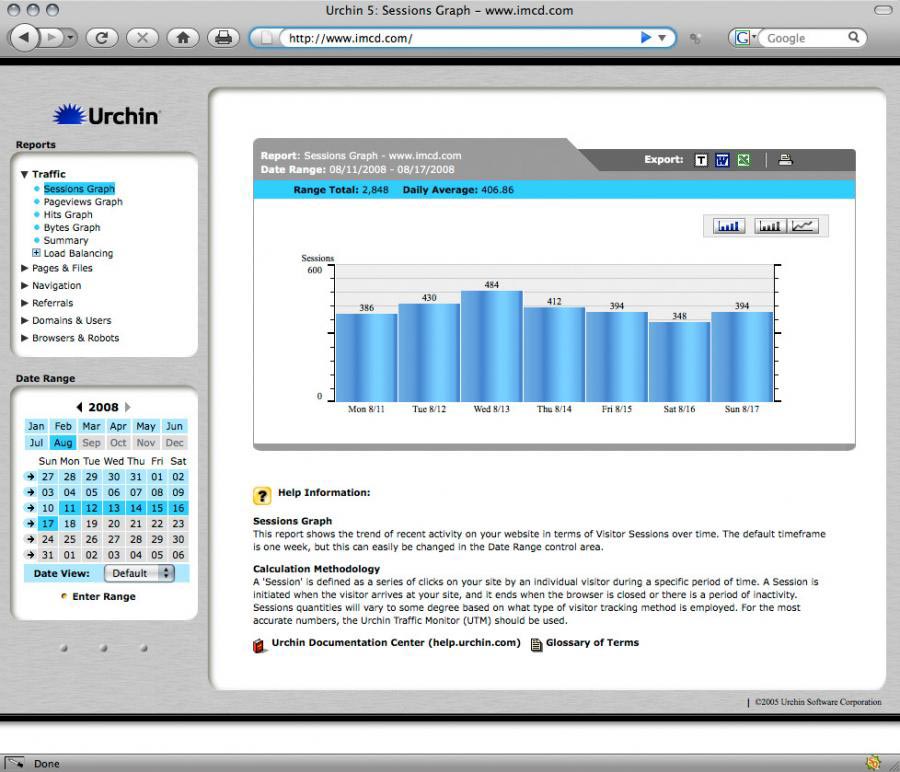
Task: Print the page with the printer toolbar button
Action: pos(223,38)
